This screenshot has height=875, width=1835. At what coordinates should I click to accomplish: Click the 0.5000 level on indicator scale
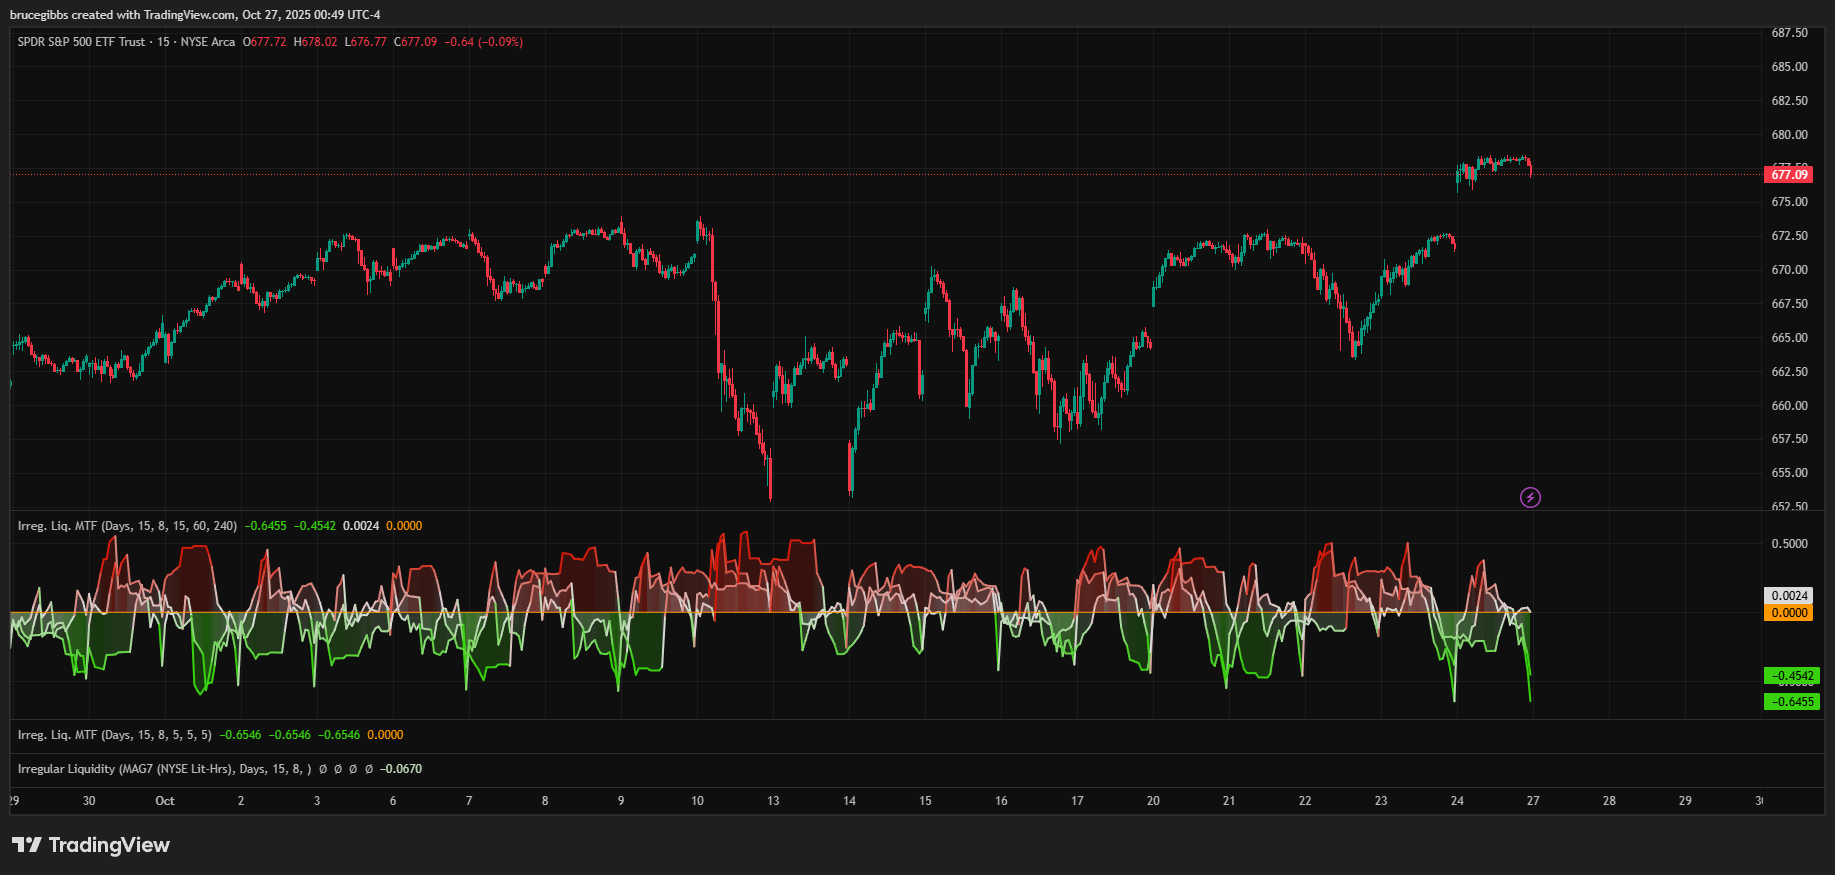click(1789, 544)
